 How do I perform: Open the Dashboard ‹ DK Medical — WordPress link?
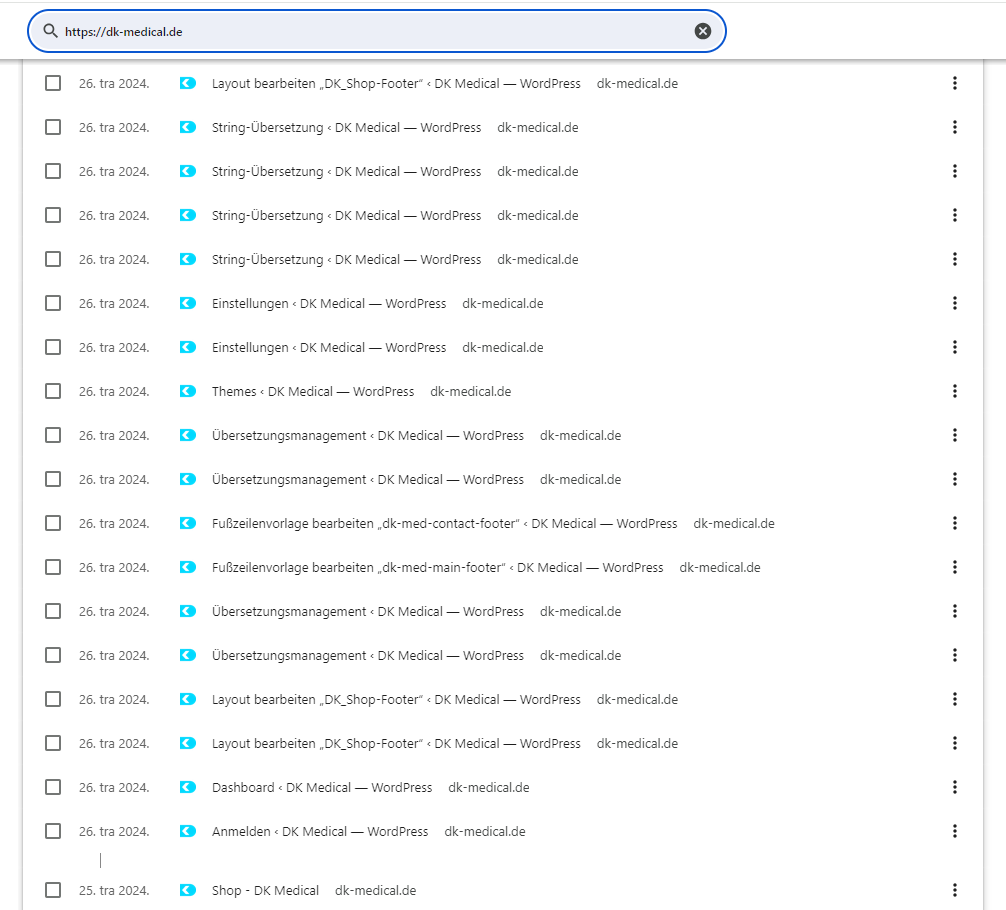(x=322, y=787)
